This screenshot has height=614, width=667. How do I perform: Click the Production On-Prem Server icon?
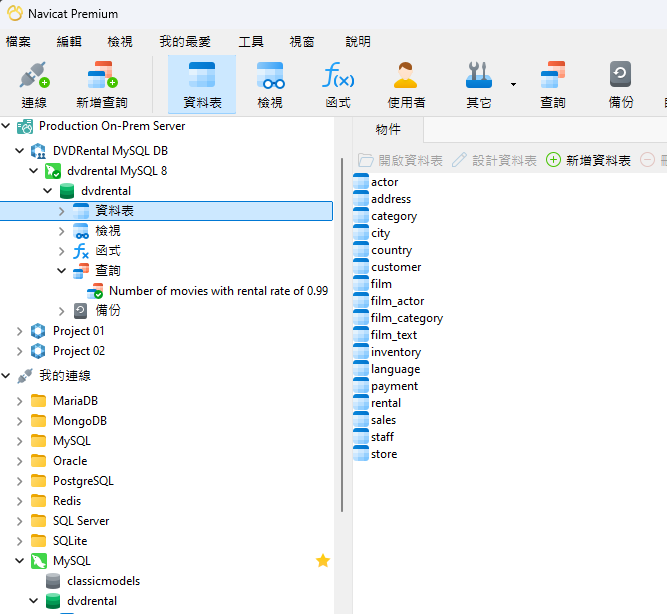(25, 126)
